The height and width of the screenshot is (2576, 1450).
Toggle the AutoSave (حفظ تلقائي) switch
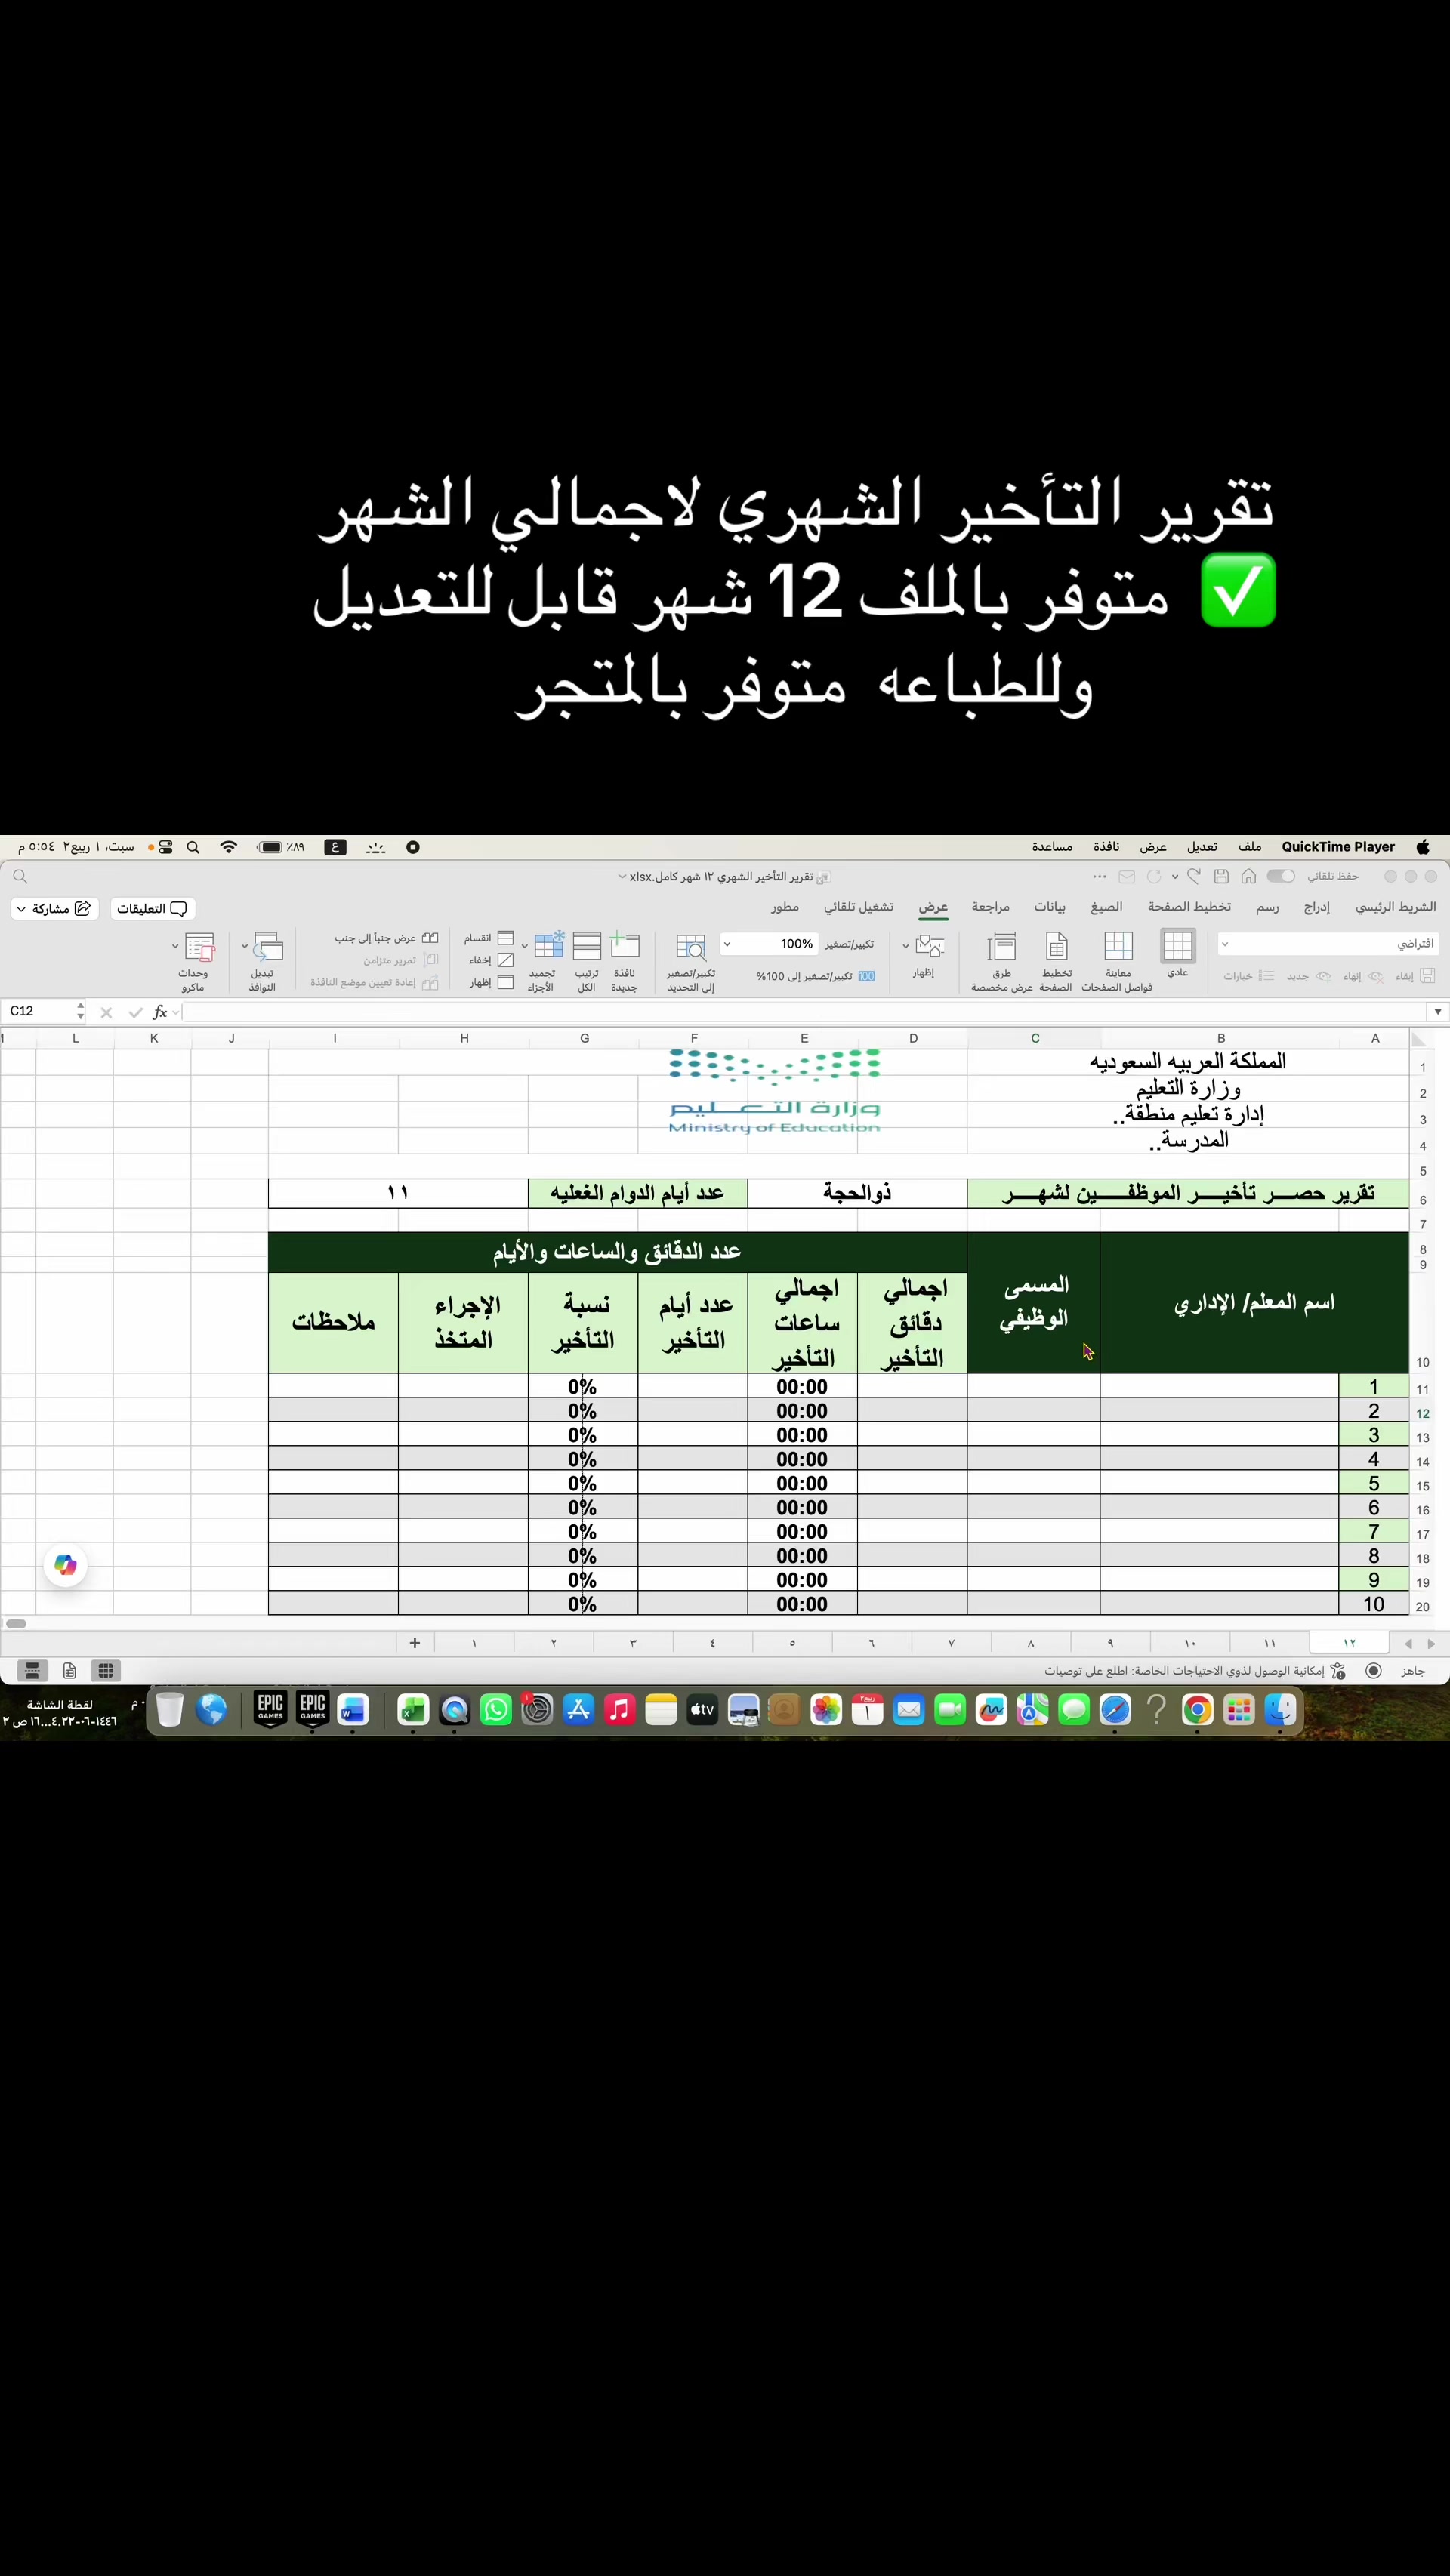coord(1280,876)
